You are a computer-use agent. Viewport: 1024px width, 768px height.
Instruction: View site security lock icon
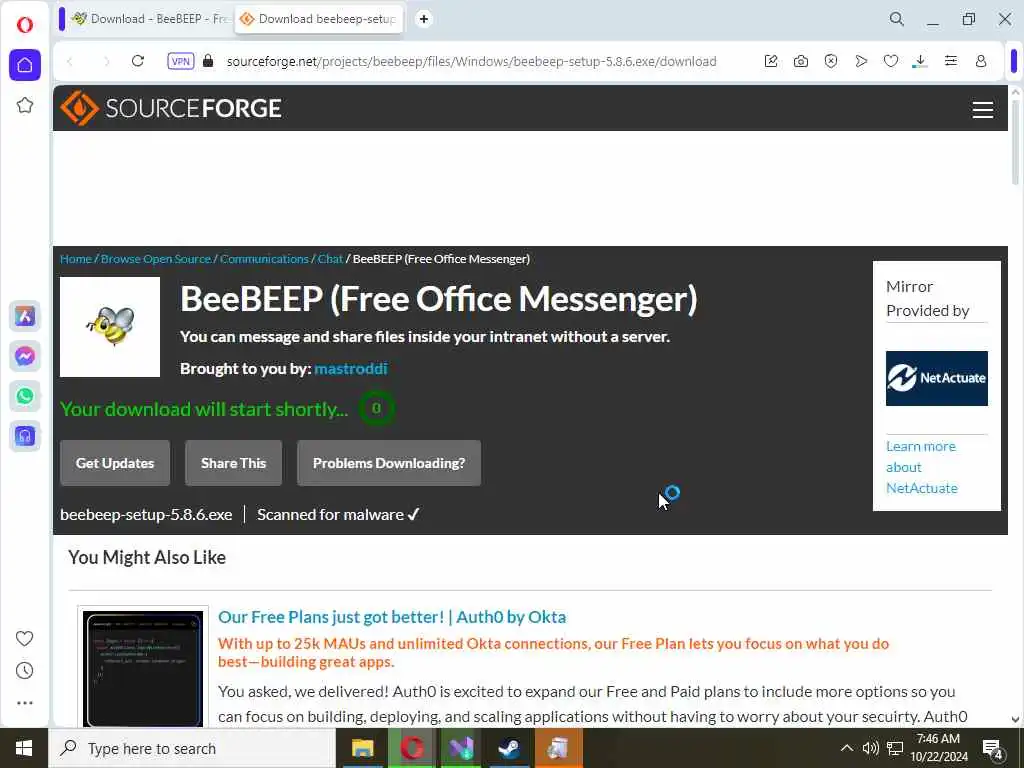pyautogui.click(x=208, y=61)
